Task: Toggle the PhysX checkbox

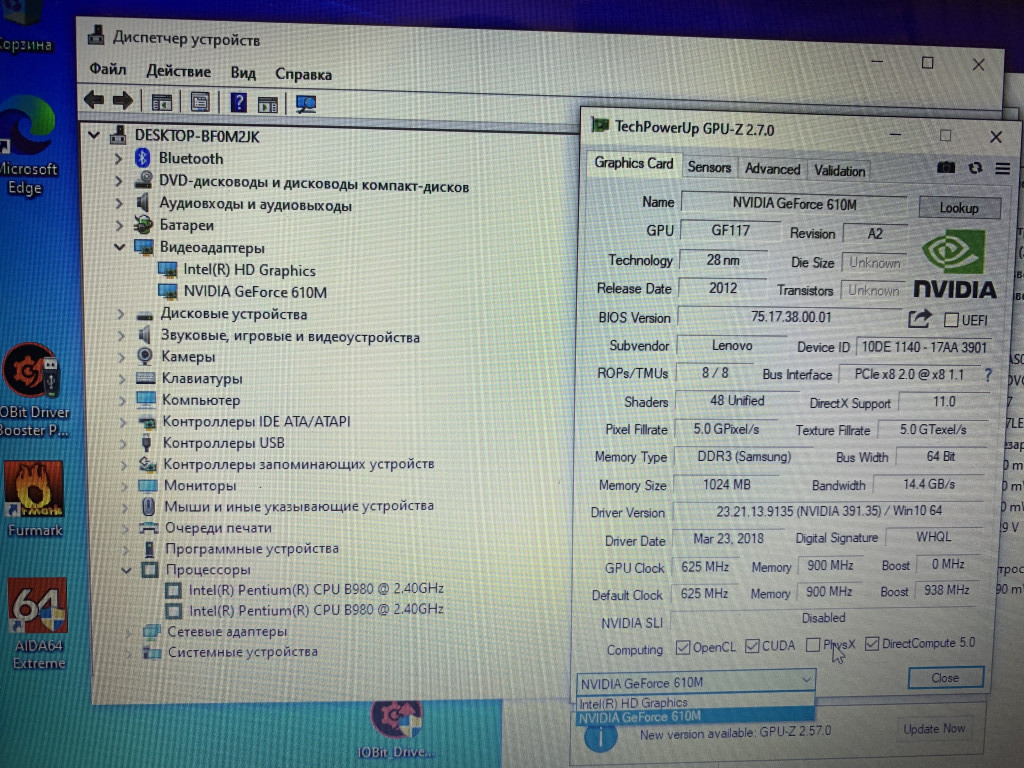Action: coord(813,645)
